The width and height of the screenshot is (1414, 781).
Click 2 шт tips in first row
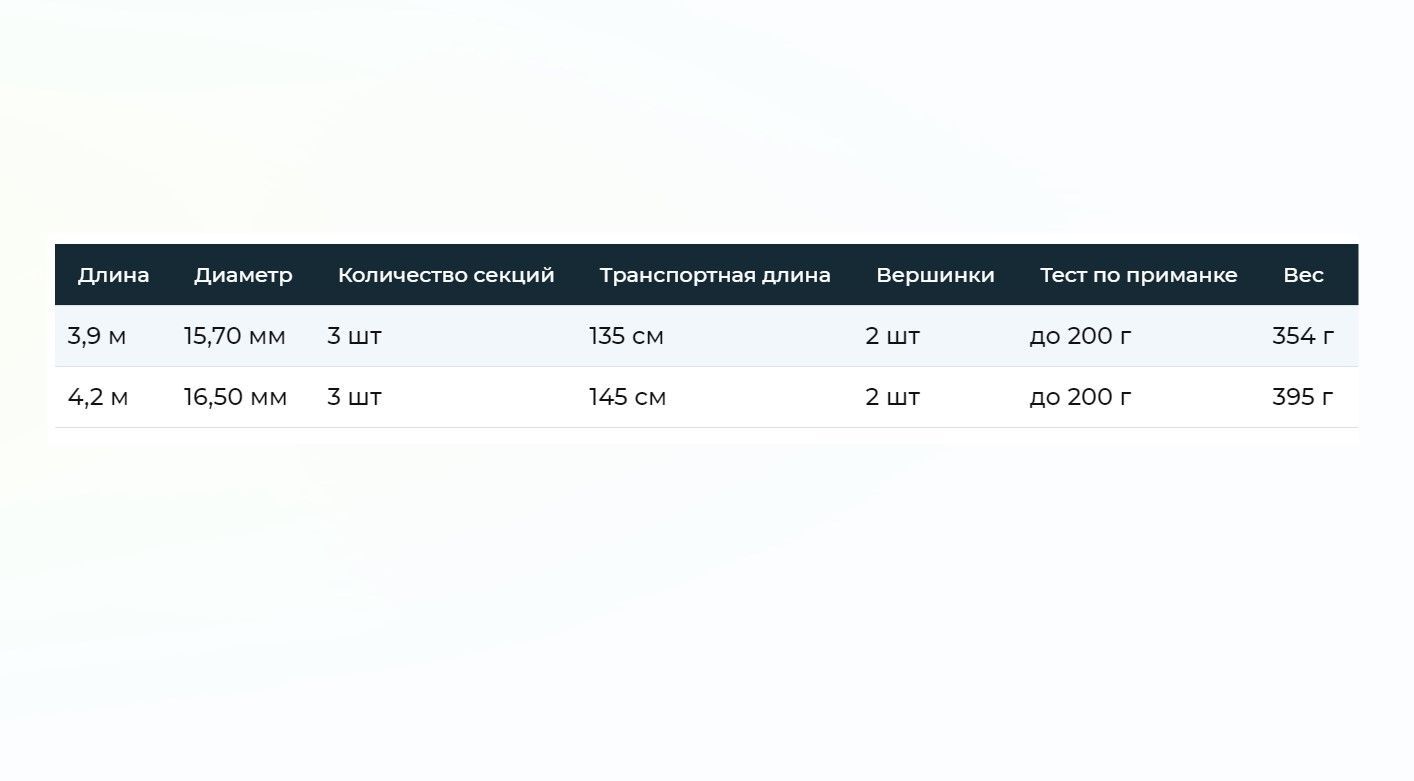pos(892,336)
